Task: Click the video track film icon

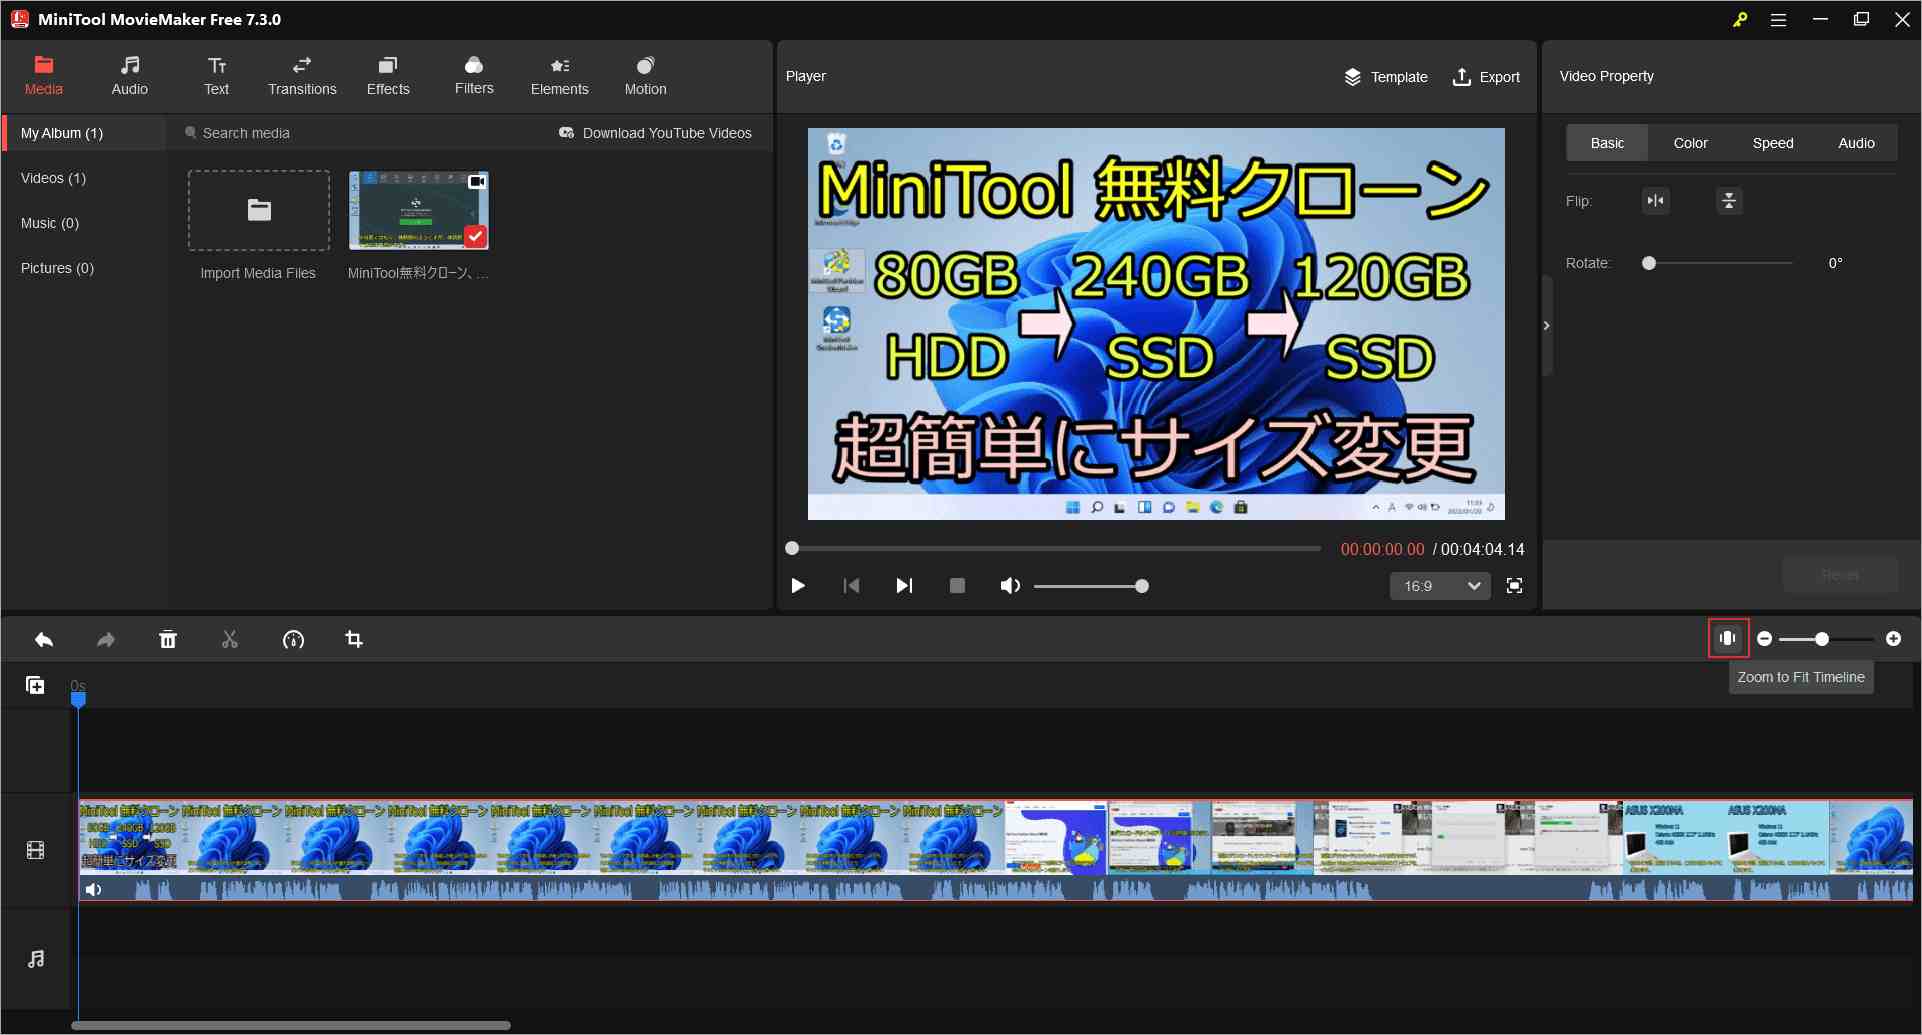Action: point(36,851)
